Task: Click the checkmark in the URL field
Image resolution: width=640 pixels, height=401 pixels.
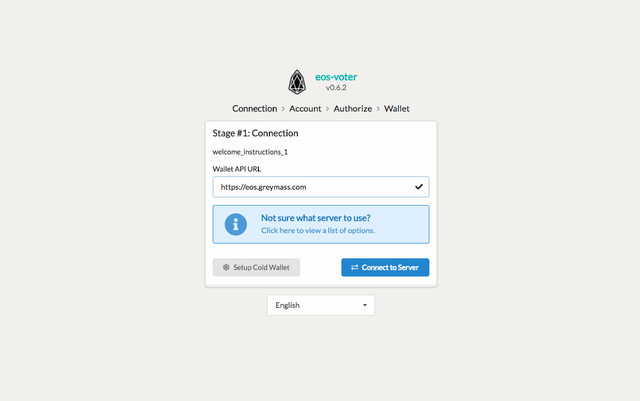Action: click(x=418, y=187)
